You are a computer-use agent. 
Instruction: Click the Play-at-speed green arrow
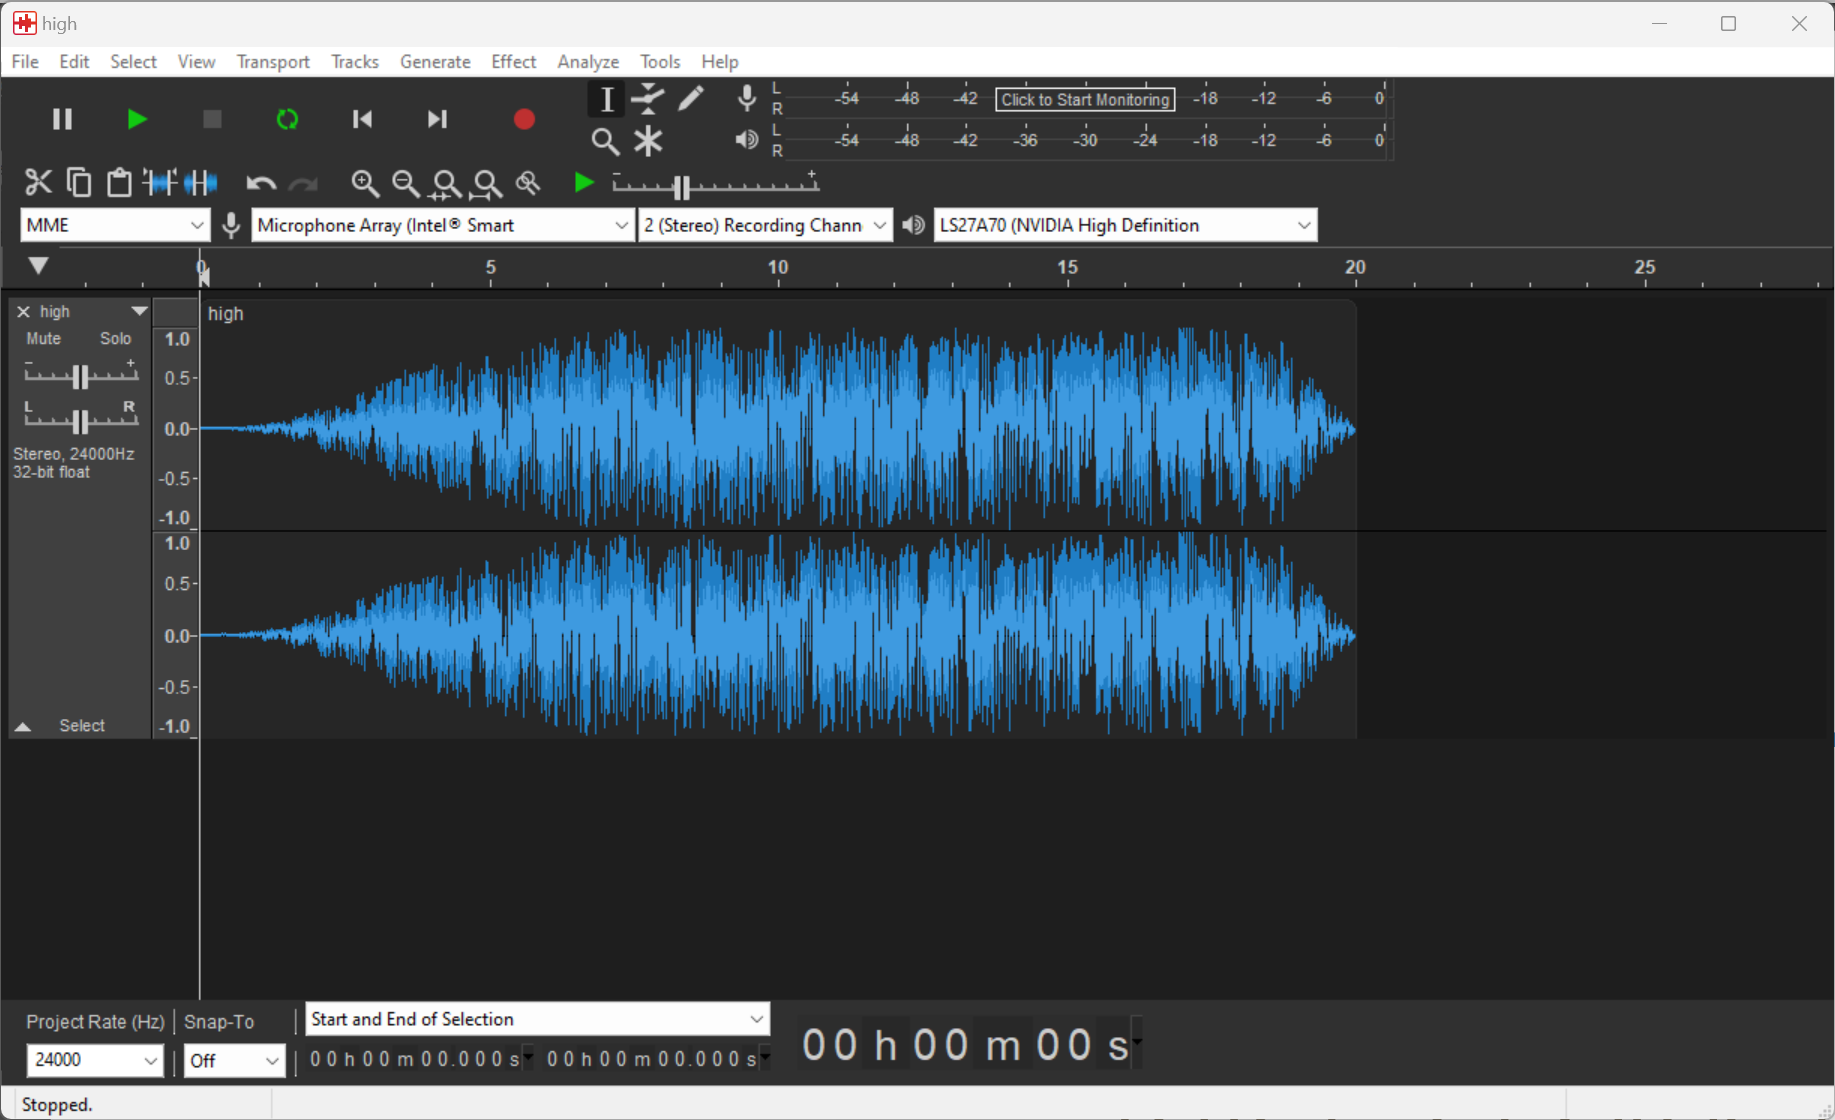tap(584, 183)
